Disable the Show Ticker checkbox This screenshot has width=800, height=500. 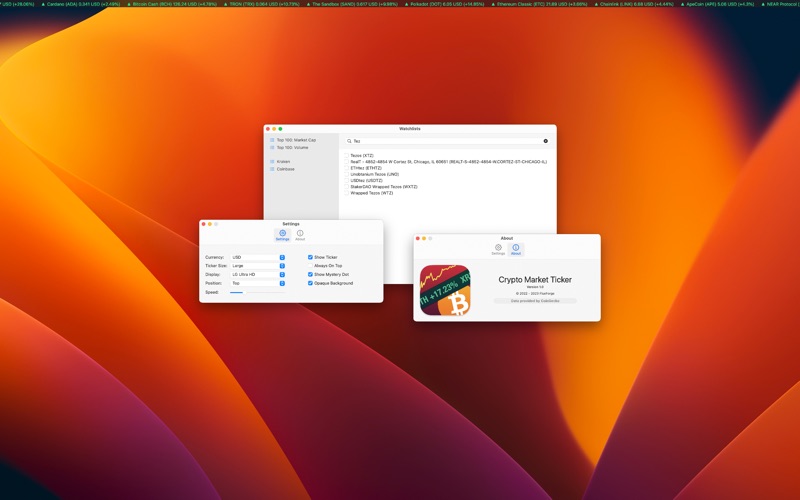tap(310, 257)
